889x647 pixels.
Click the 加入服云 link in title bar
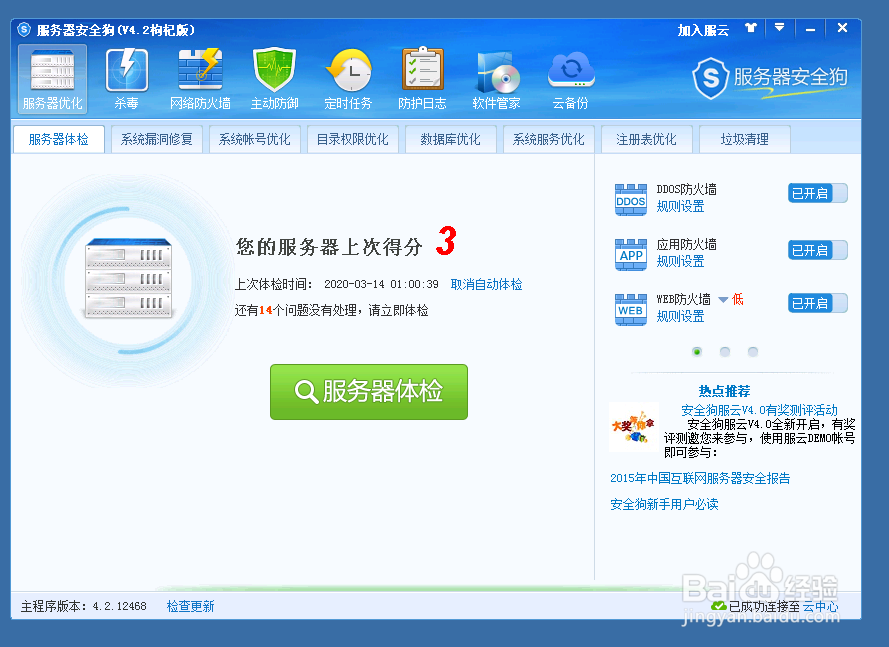(x=703, y=30)
